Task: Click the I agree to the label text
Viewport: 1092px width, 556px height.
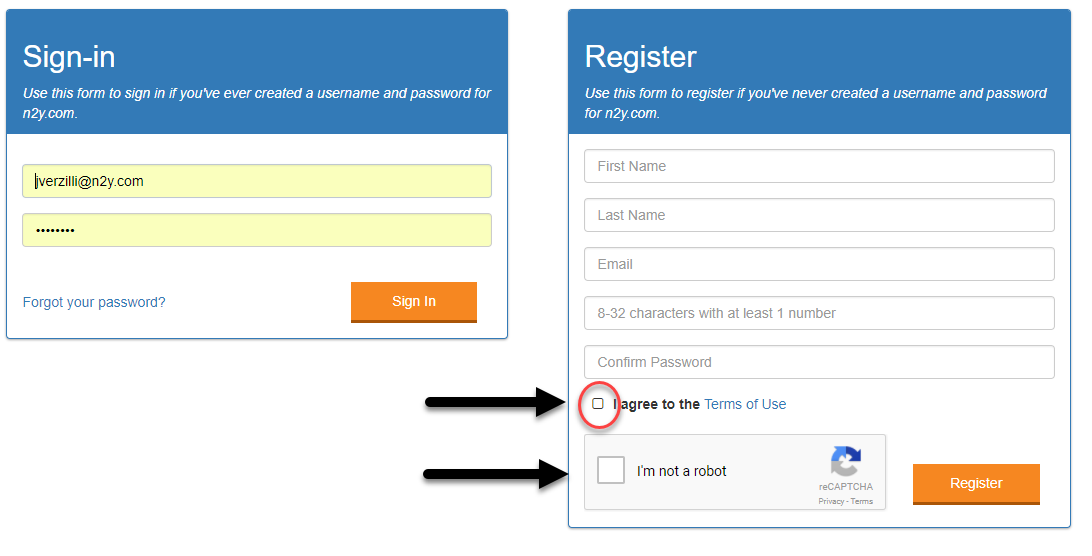Action: point(656,404)
